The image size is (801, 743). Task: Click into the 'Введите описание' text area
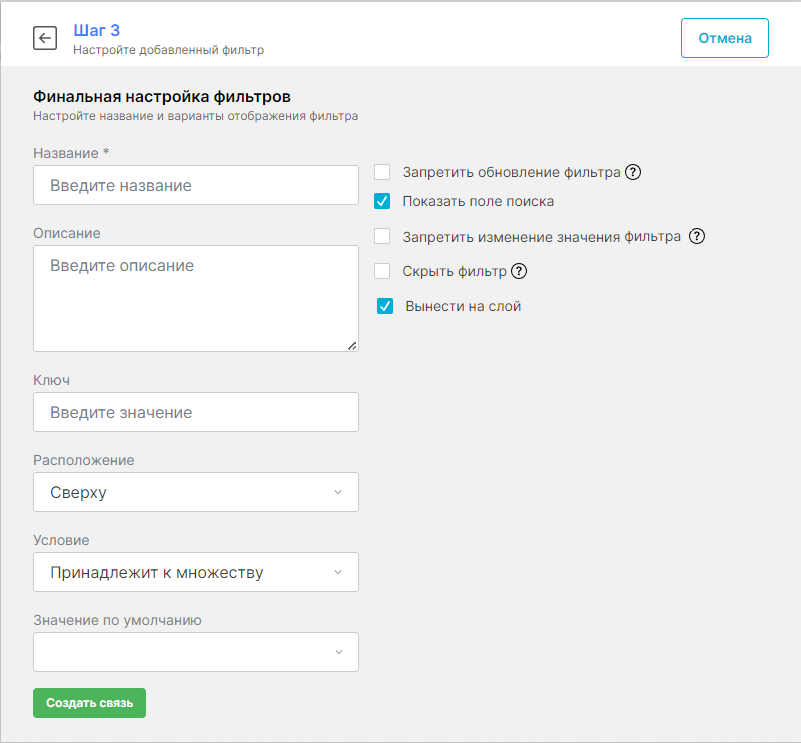195,298
